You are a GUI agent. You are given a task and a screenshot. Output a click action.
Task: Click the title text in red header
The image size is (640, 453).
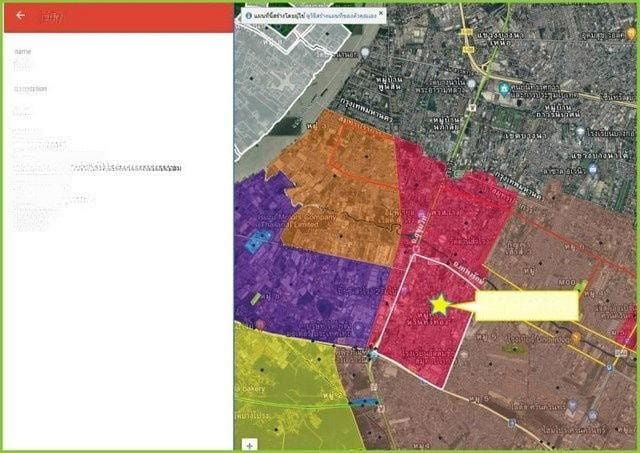(49, 17)
